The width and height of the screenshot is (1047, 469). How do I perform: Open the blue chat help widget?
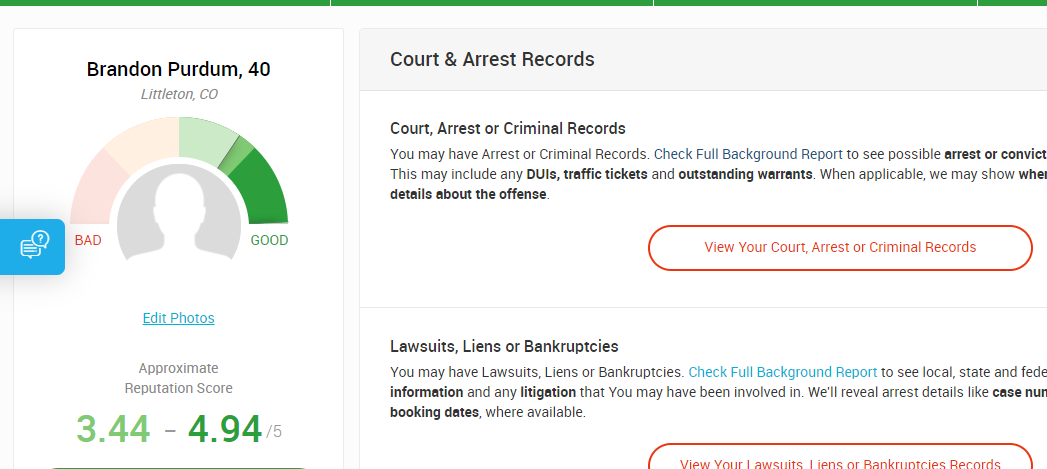[x=34, y=246]
